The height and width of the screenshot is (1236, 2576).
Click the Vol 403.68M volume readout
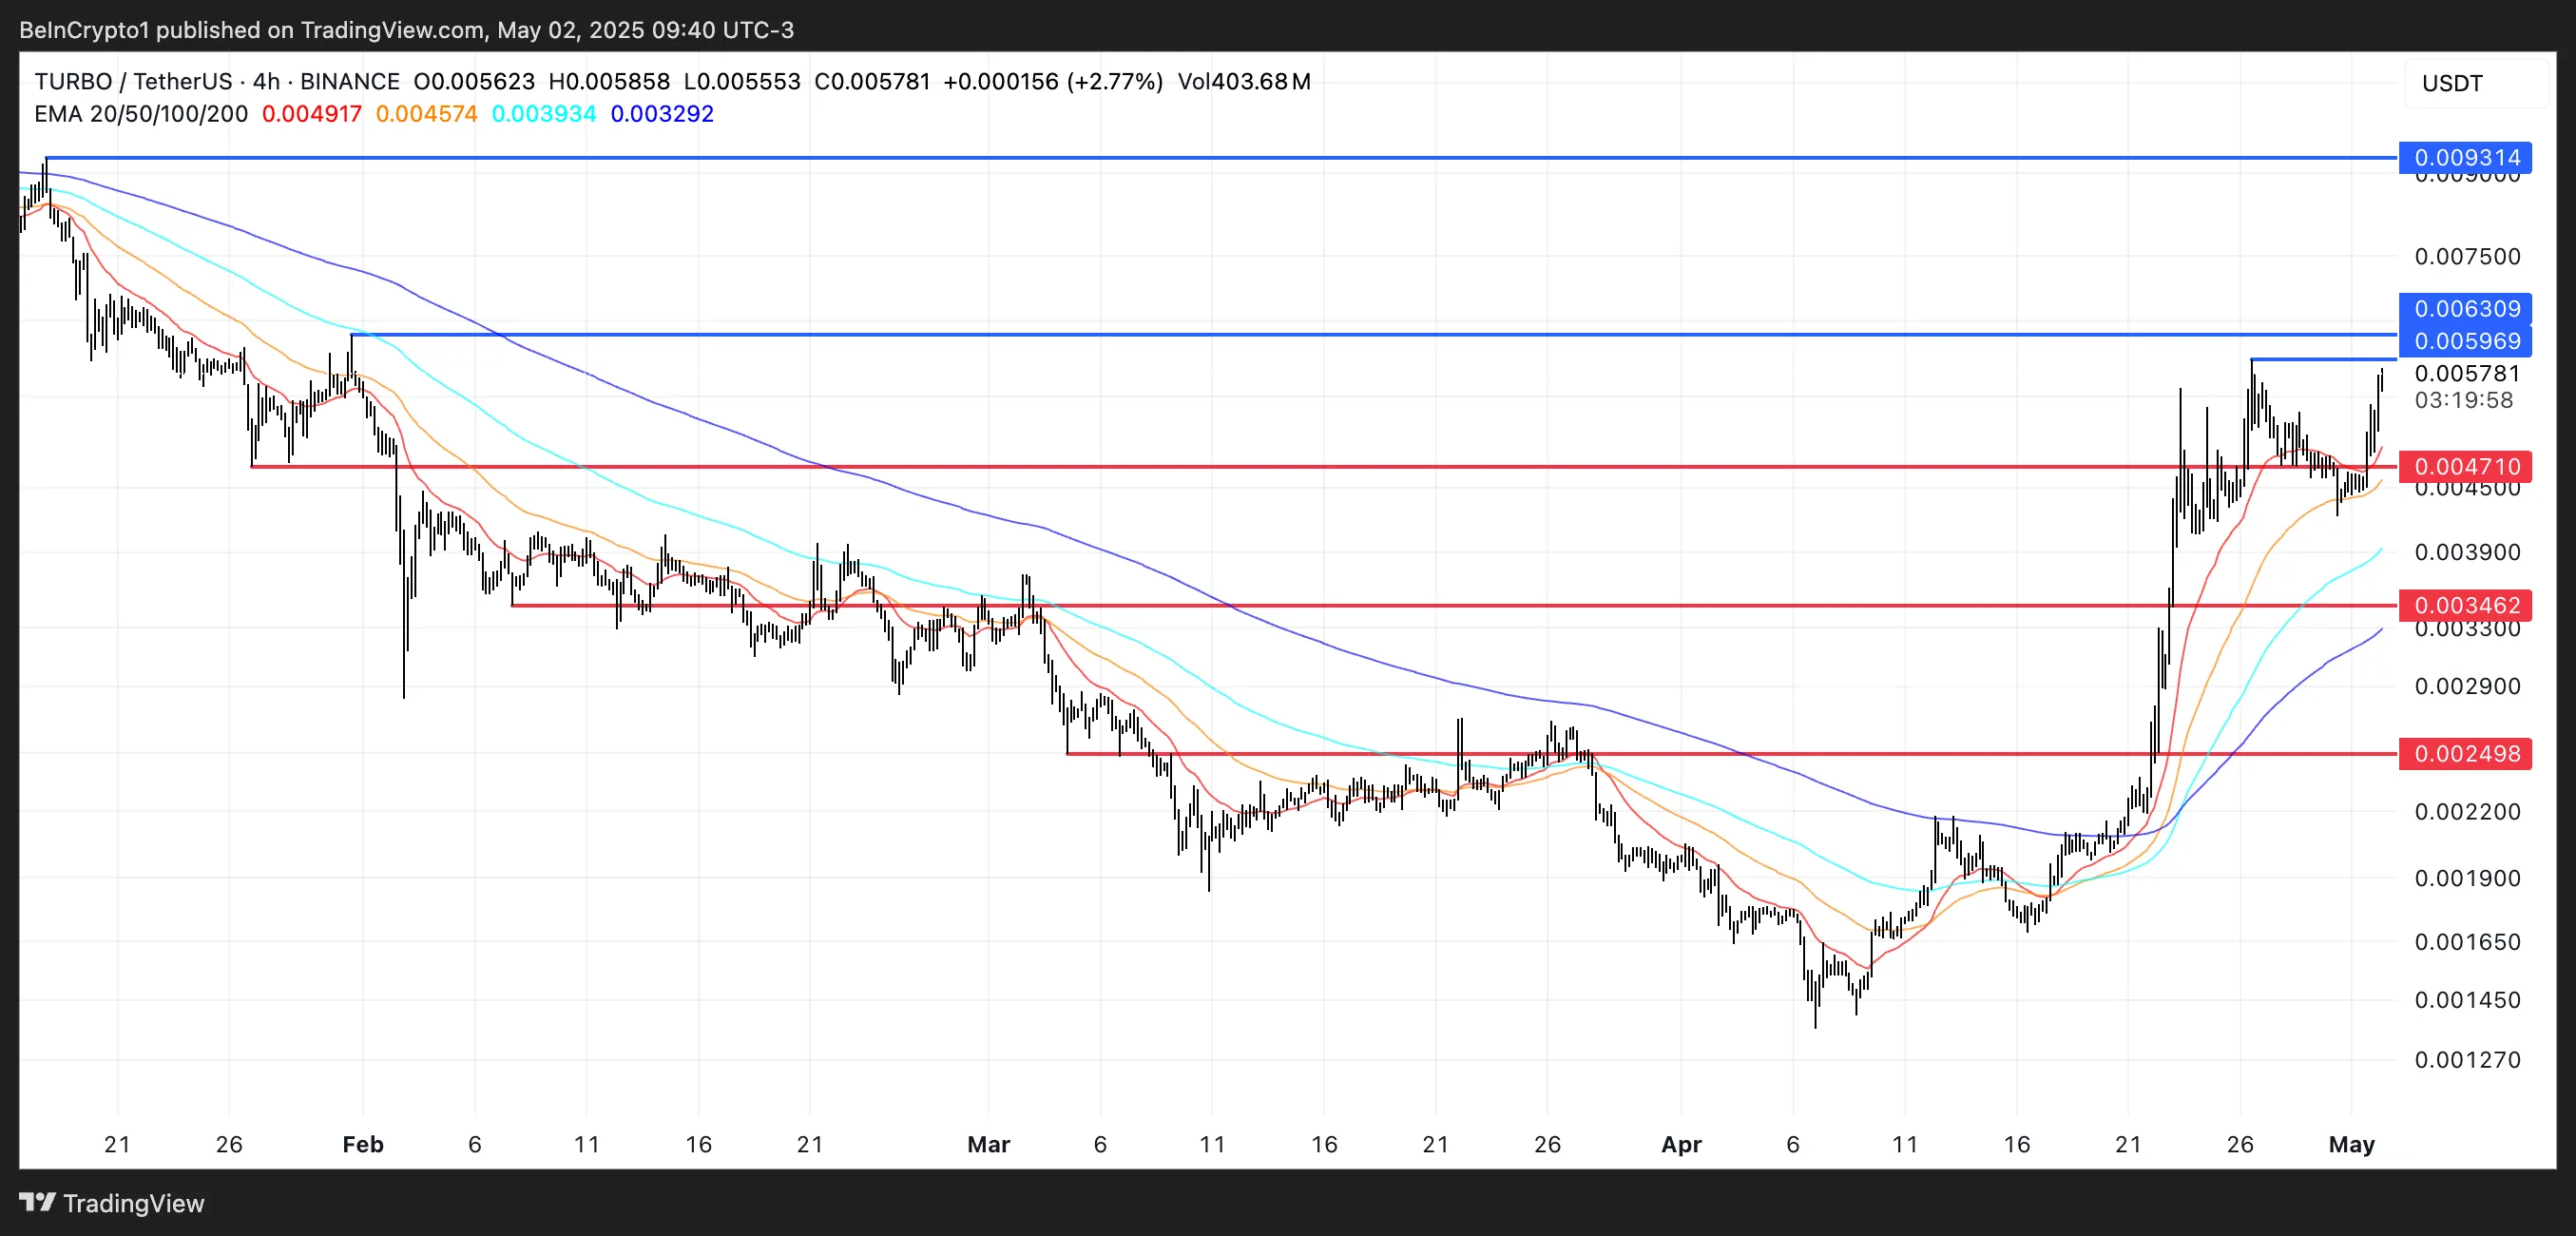[x=1243, y=81]
